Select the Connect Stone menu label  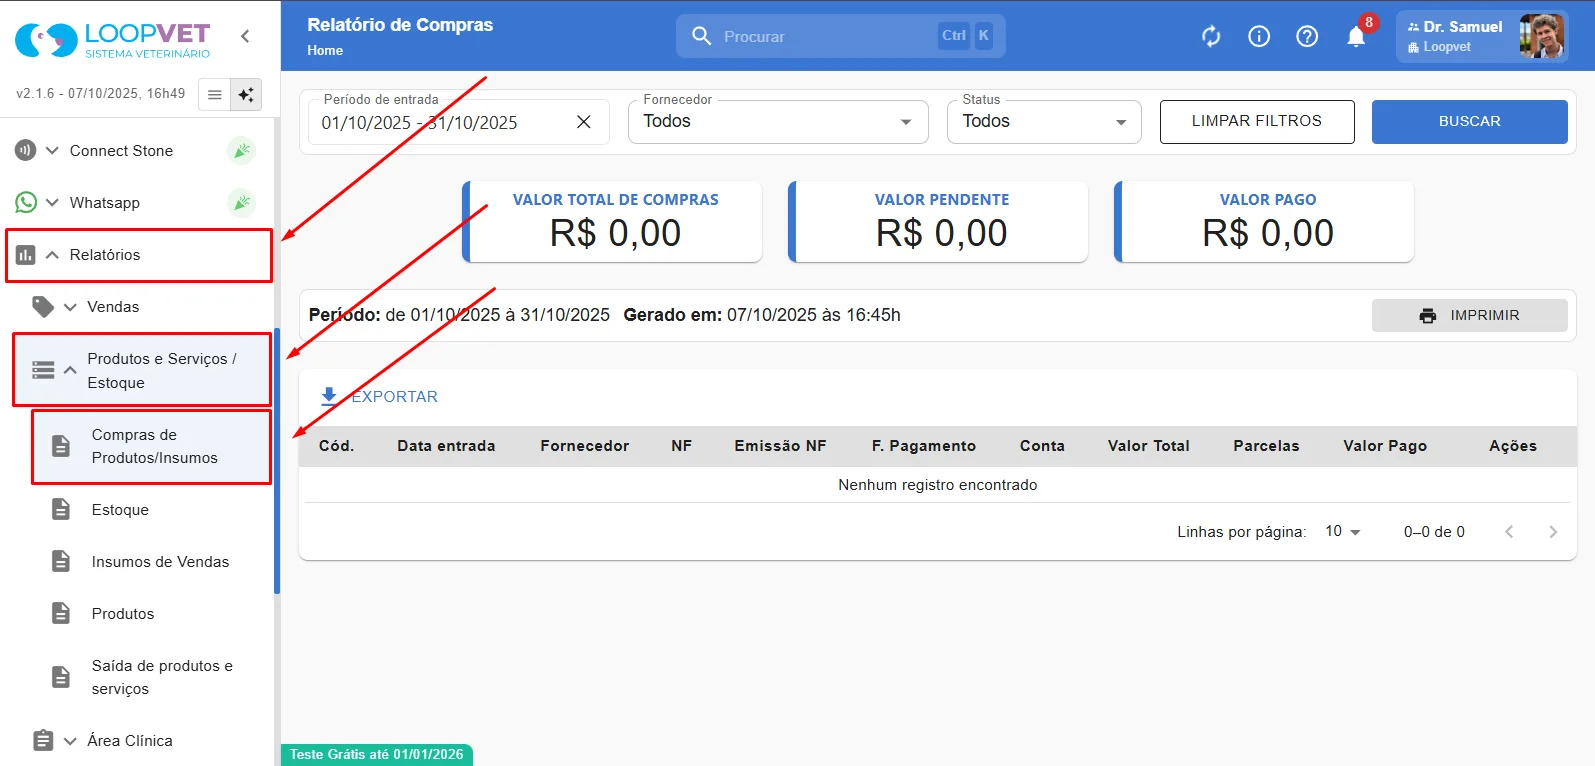coord(121,150)
